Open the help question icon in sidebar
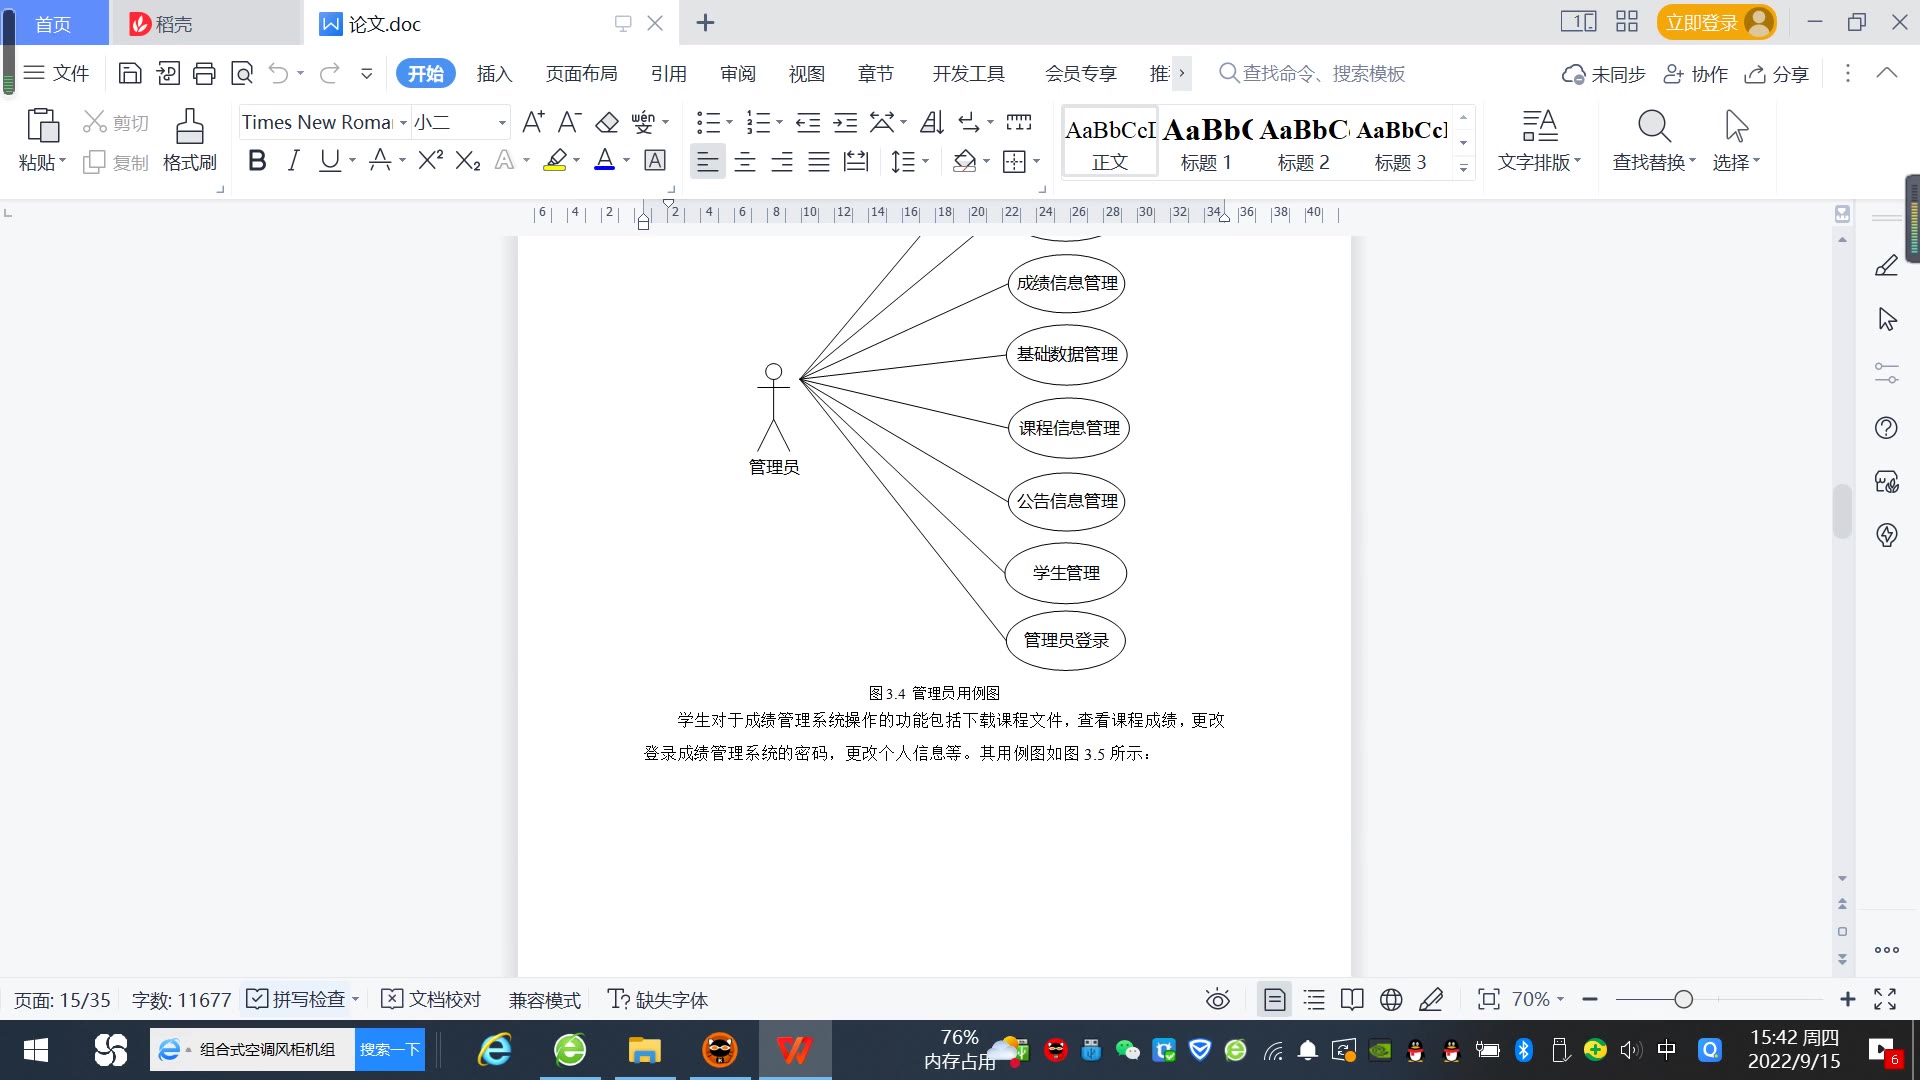The image size is (1920, 1080). click(1886, 428)
